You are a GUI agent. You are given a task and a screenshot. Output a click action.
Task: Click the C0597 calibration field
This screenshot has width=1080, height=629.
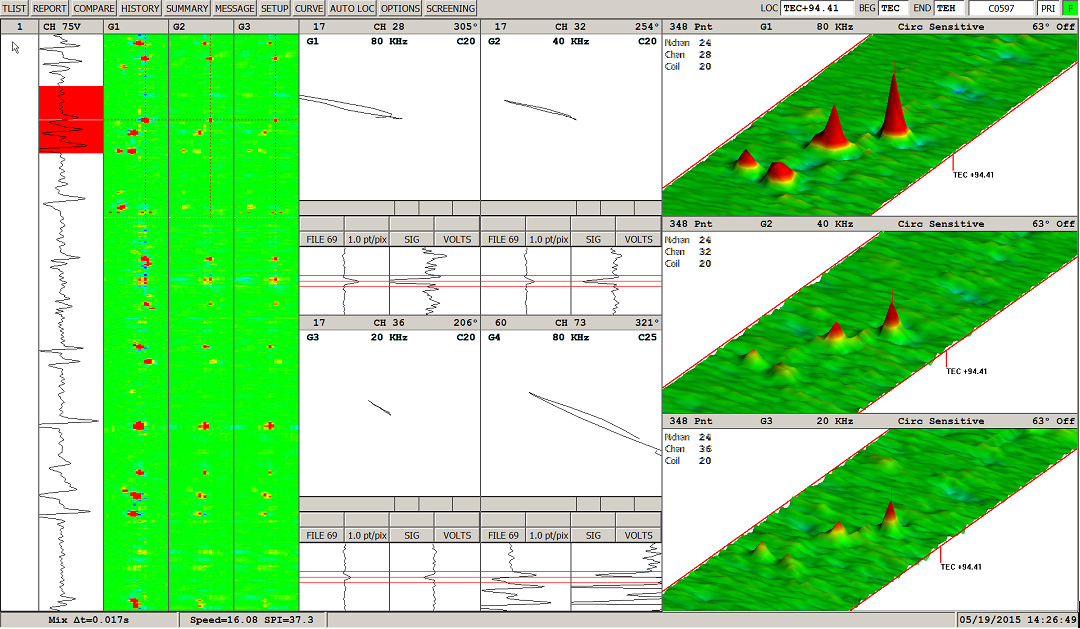tap(1001, 8)
